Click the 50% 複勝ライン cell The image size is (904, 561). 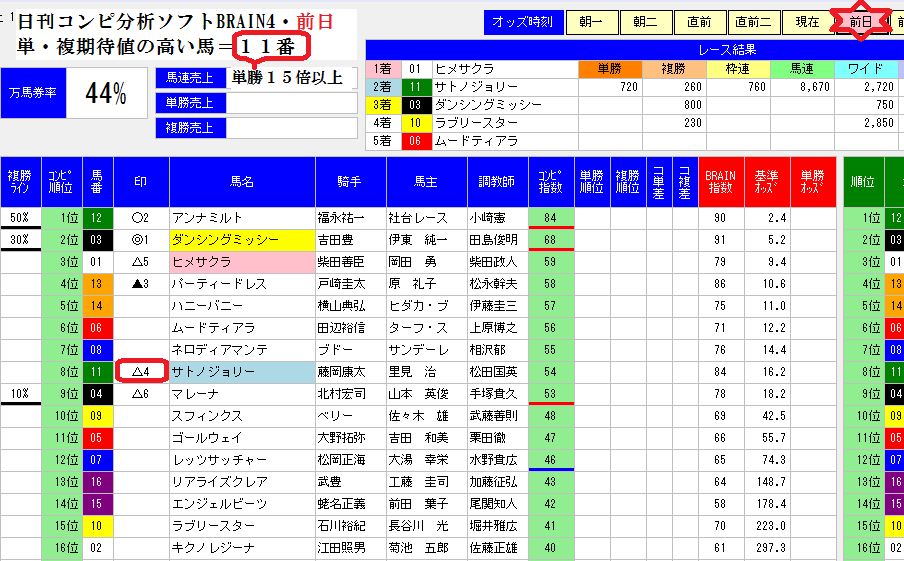[21, 218]
